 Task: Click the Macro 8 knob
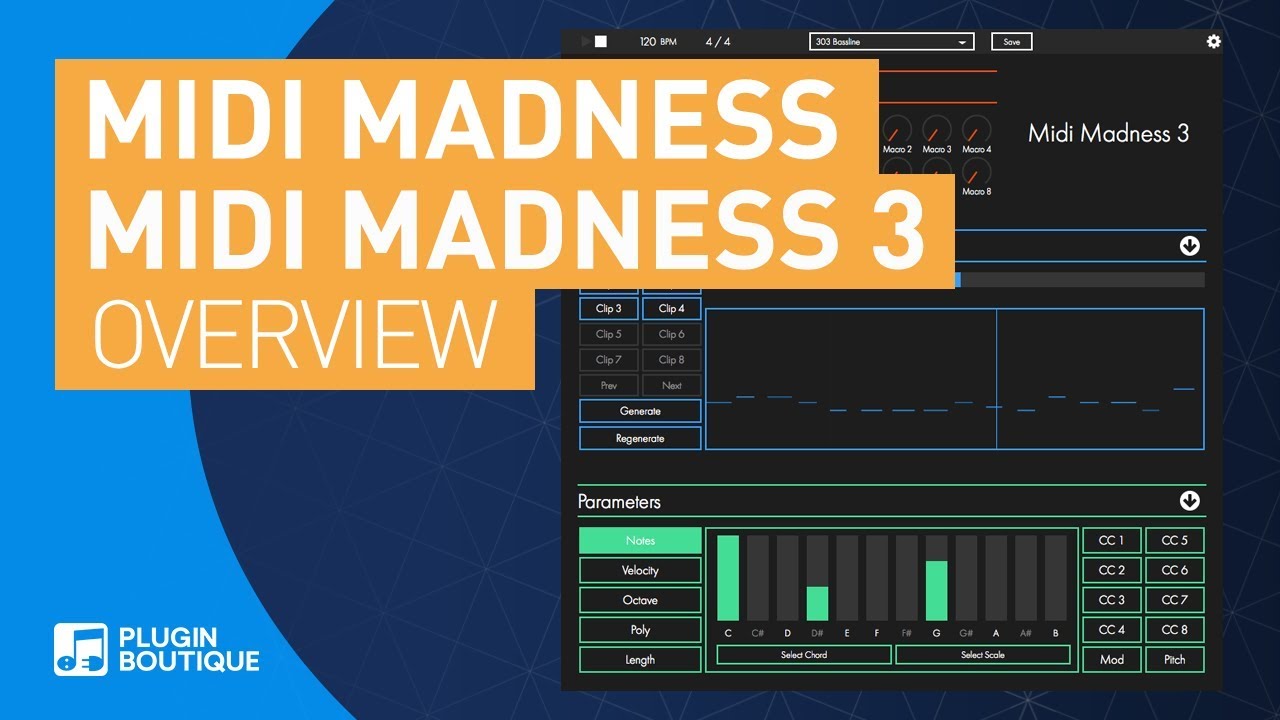977,171
